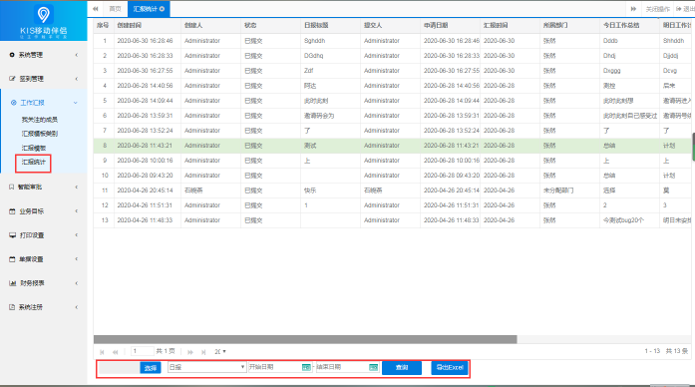Click the page number input box
695x387 pixels.
pos(142,352)
